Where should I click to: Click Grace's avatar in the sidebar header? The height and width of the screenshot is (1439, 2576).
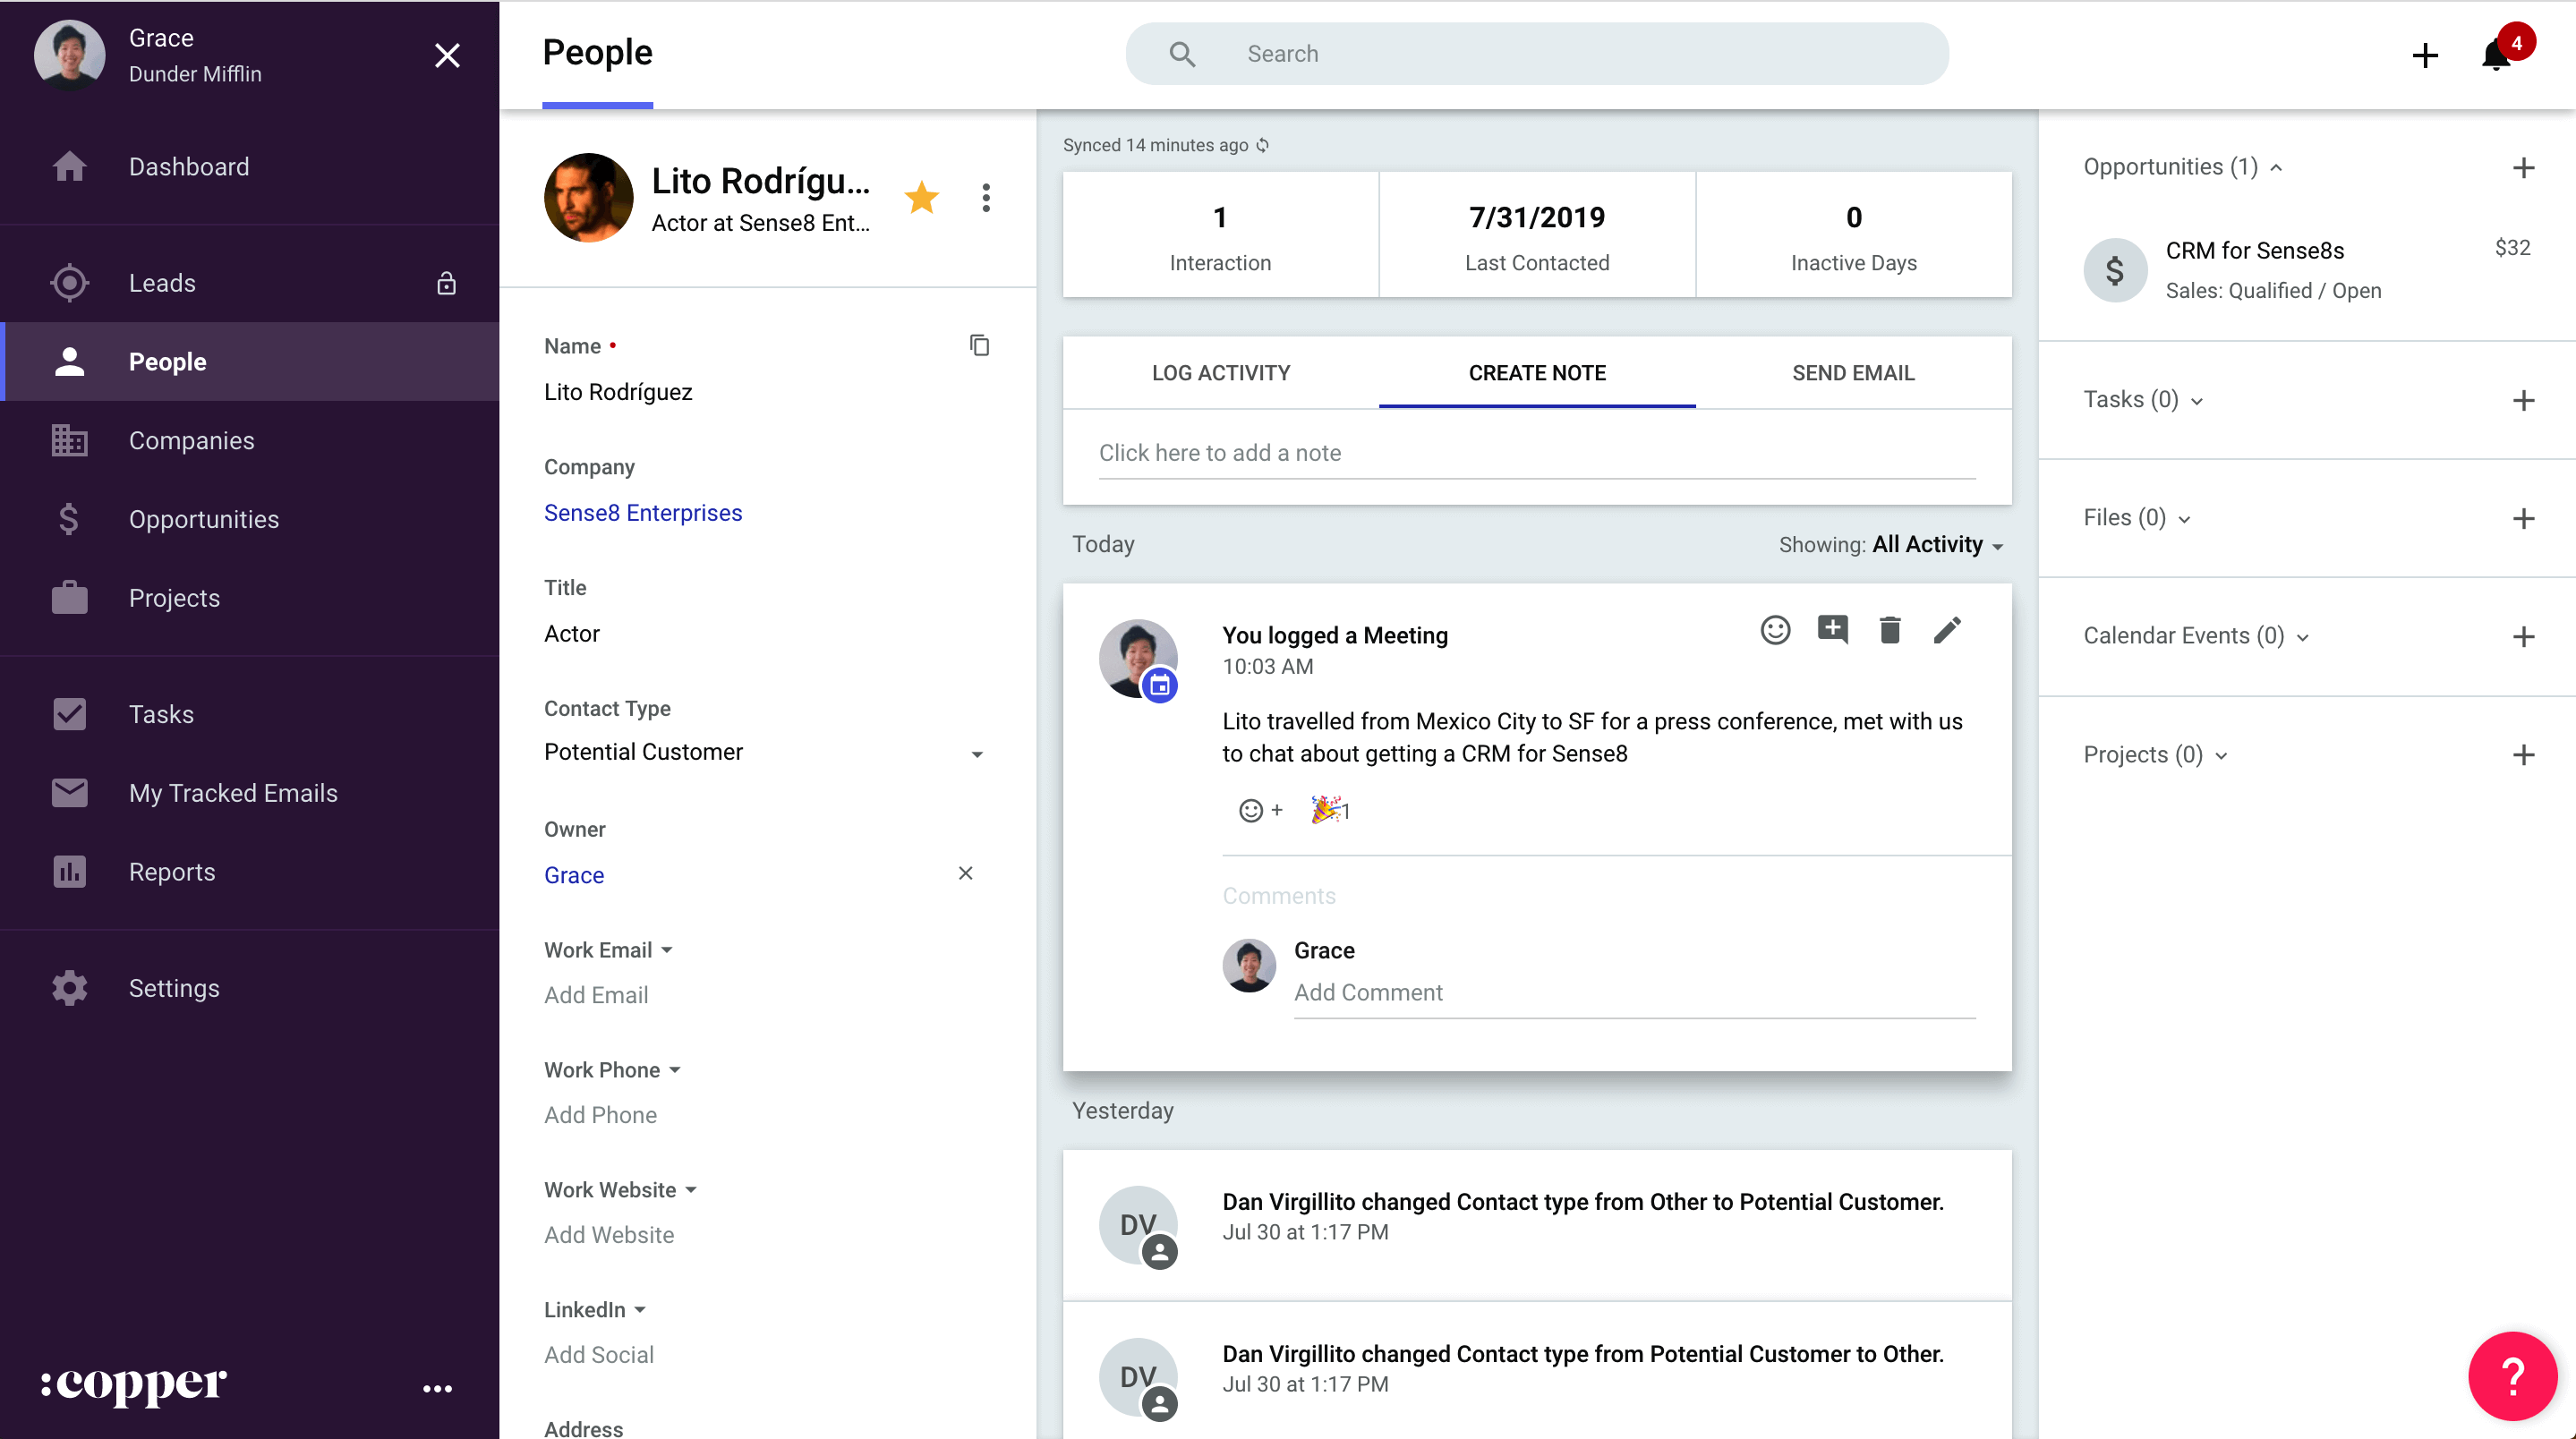point(69,55)
